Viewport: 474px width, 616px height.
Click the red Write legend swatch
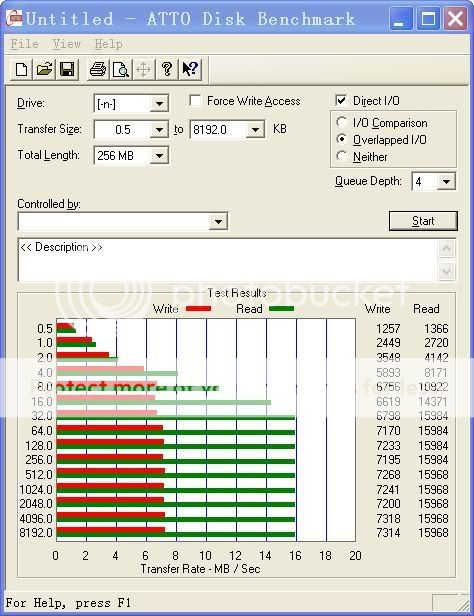(198, 308)
